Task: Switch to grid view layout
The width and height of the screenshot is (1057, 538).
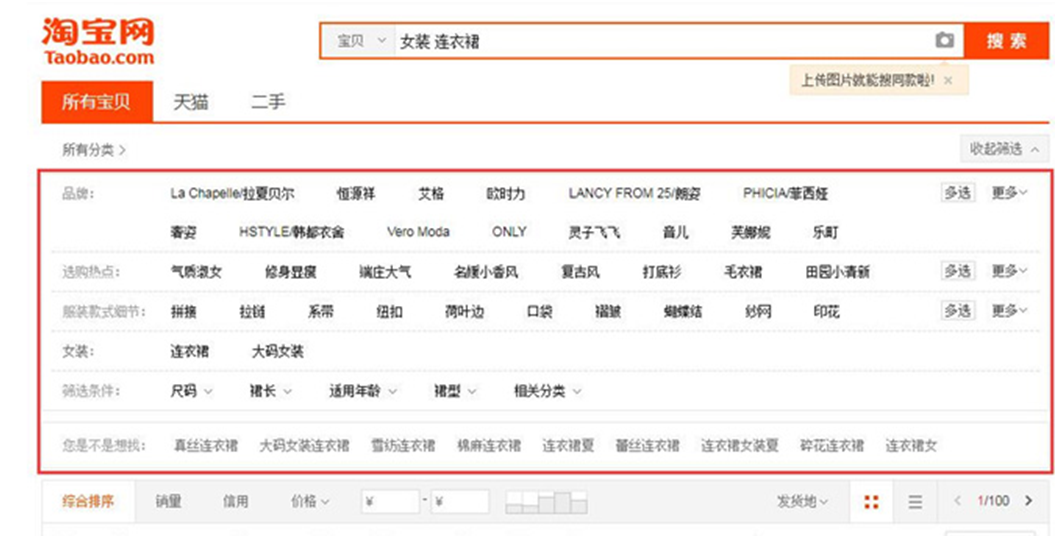Action: (x=871, y=502)
